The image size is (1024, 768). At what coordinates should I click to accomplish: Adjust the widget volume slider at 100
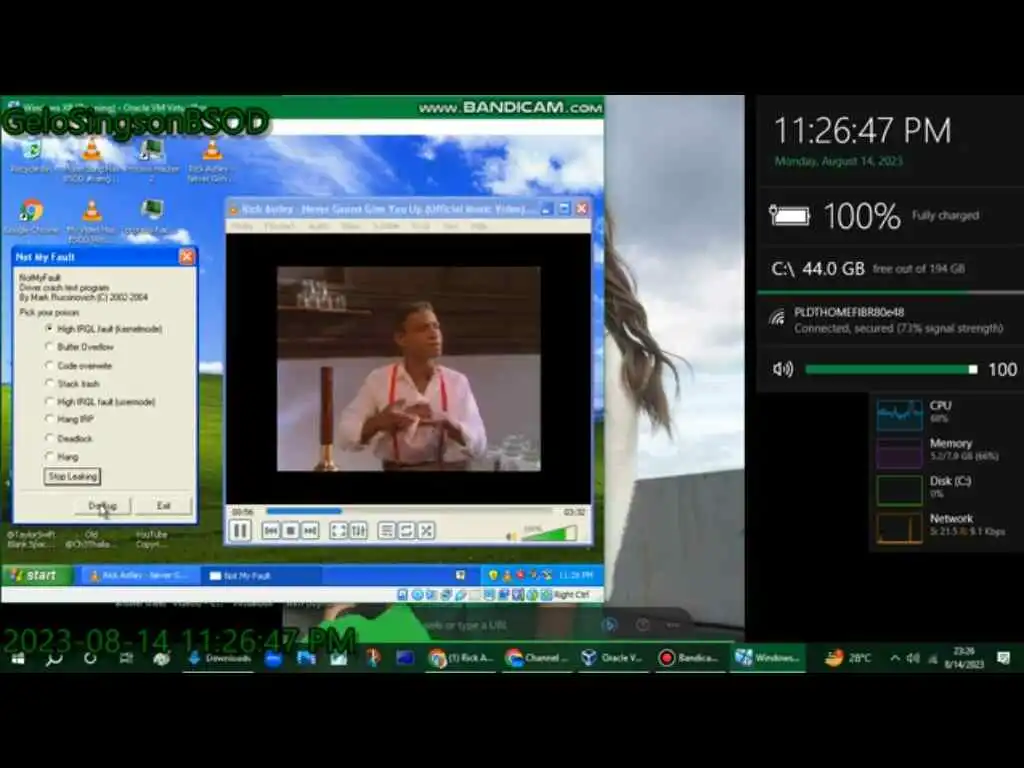coord(891,370)
